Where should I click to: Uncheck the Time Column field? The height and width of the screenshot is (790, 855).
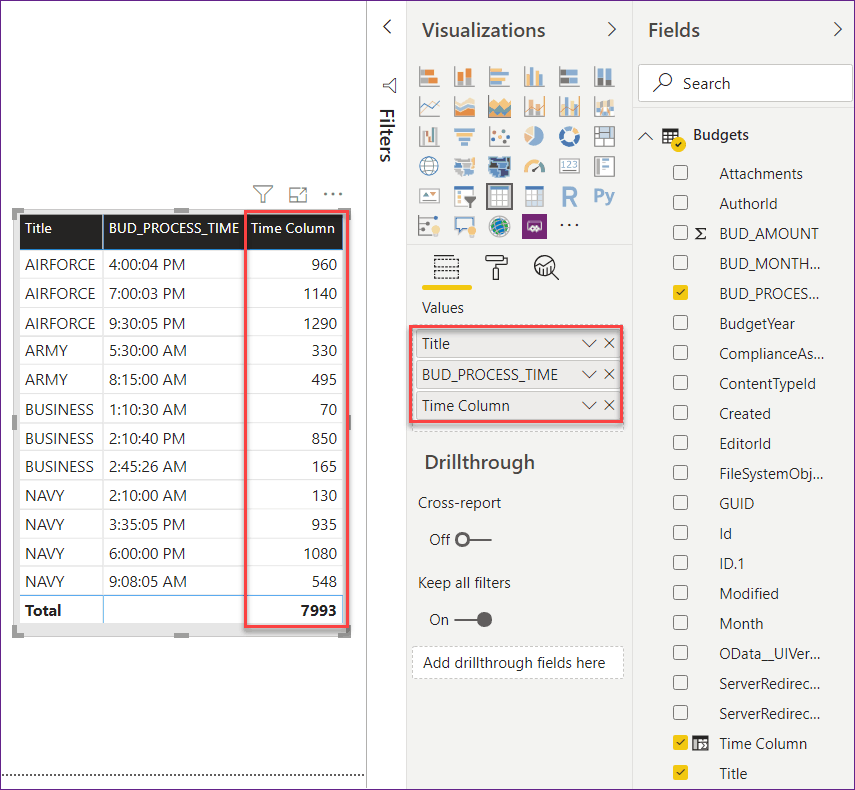coord(681,743)
